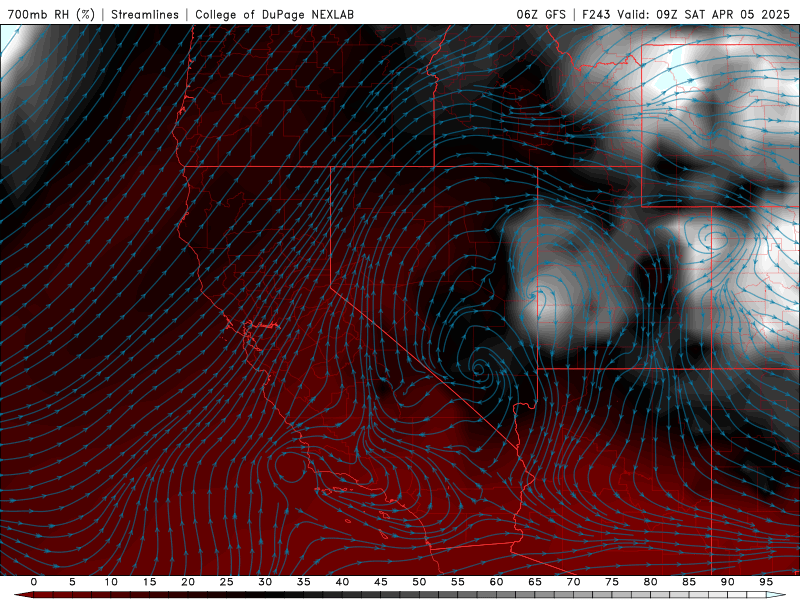
Task: Click the colorbar label "30"
Action: (265, 582)
